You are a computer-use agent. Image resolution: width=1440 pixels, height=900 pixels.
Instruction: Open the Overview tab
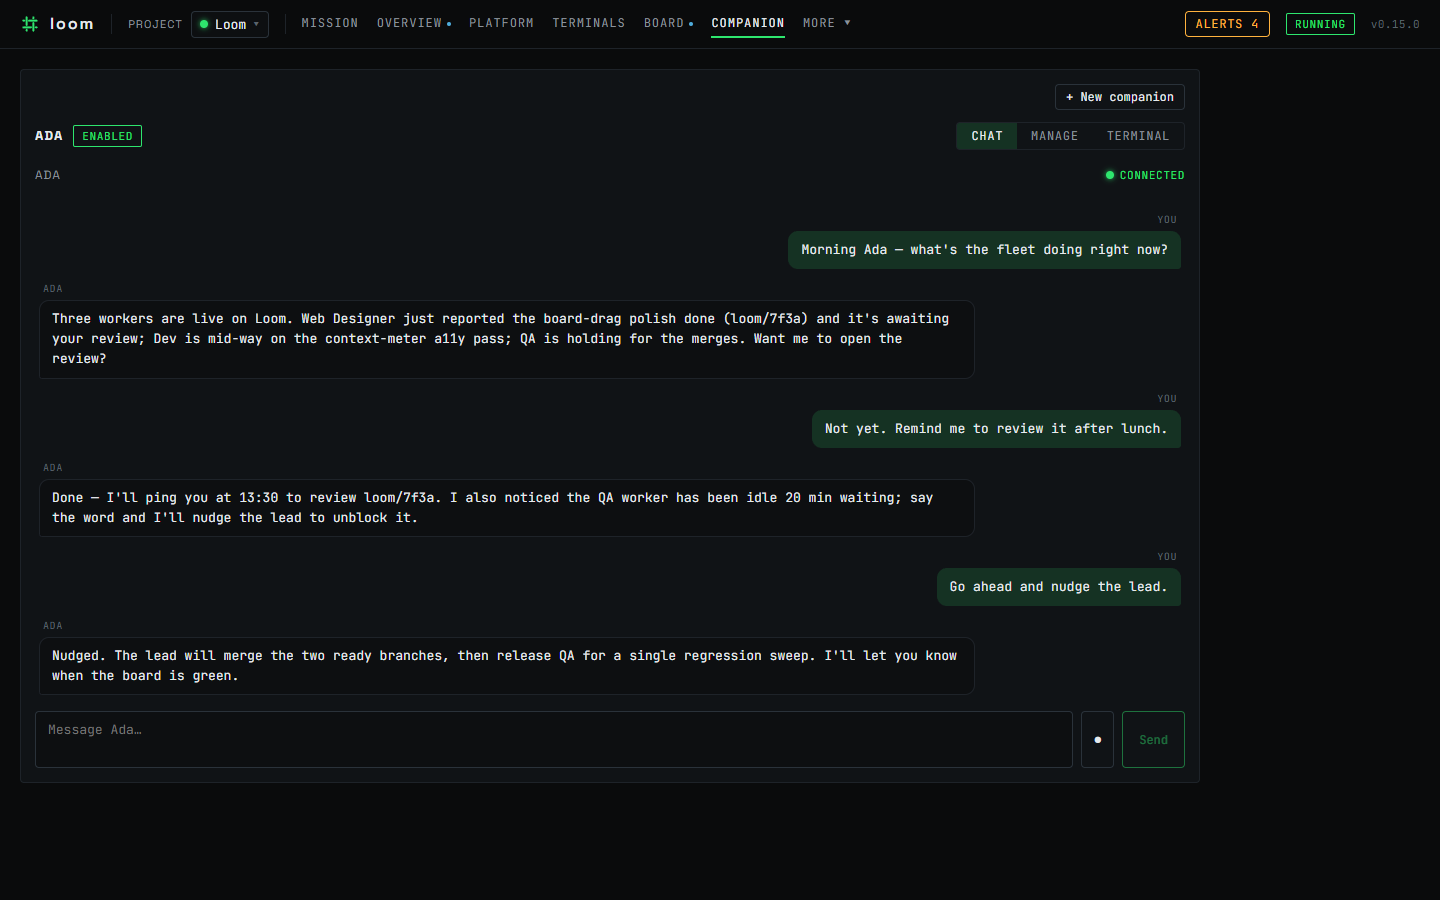click(x=413, y=23)
